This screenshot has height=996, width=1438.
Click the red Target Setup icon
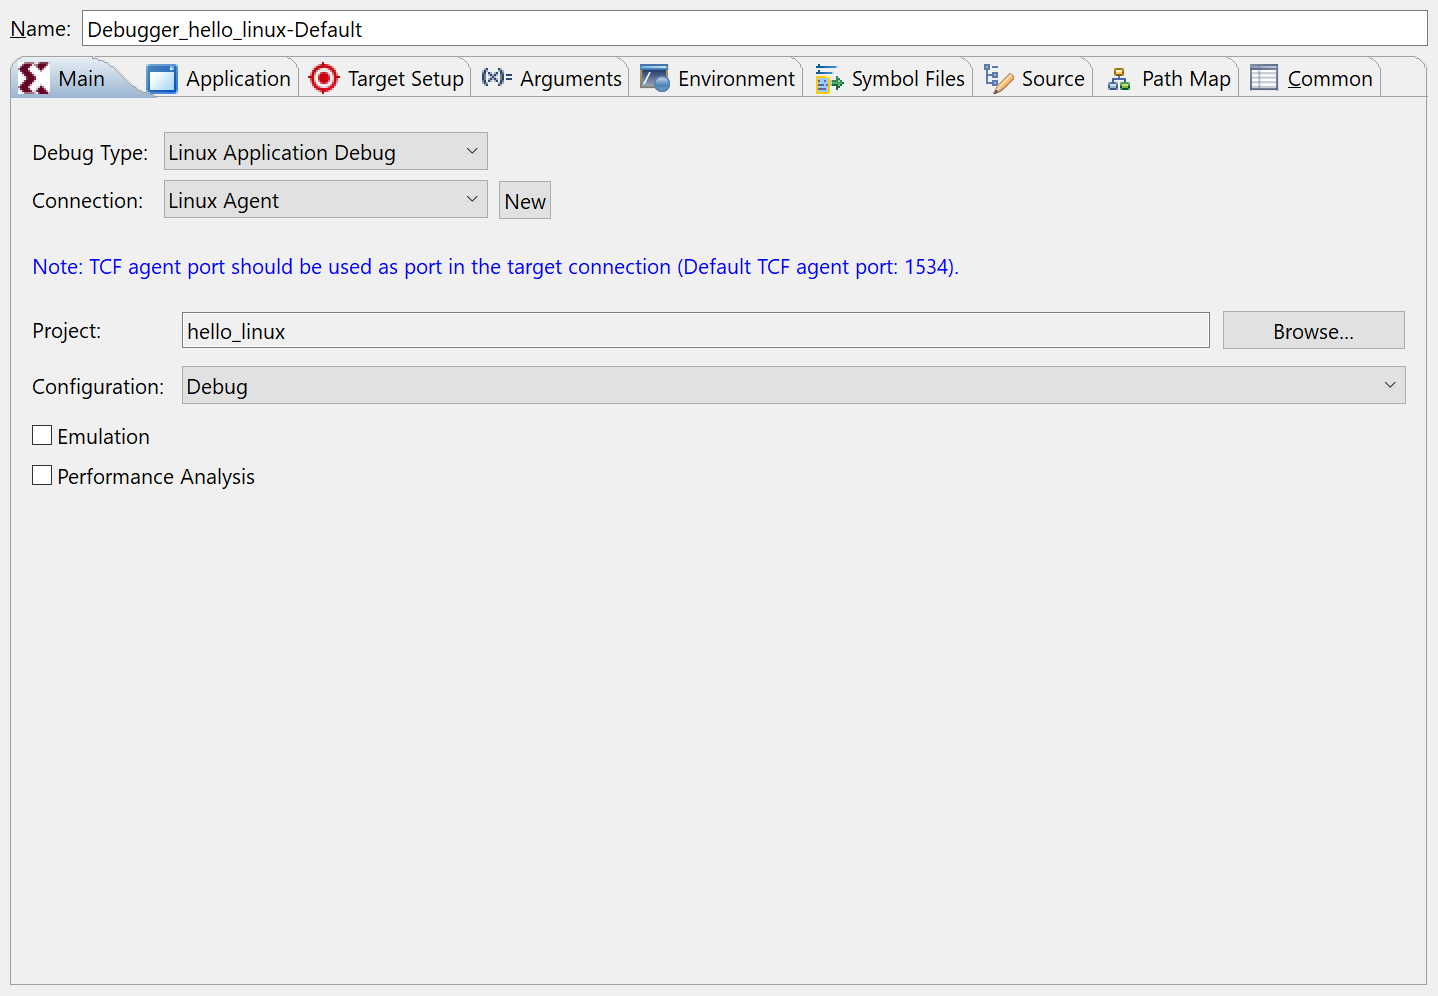[324, 78]
